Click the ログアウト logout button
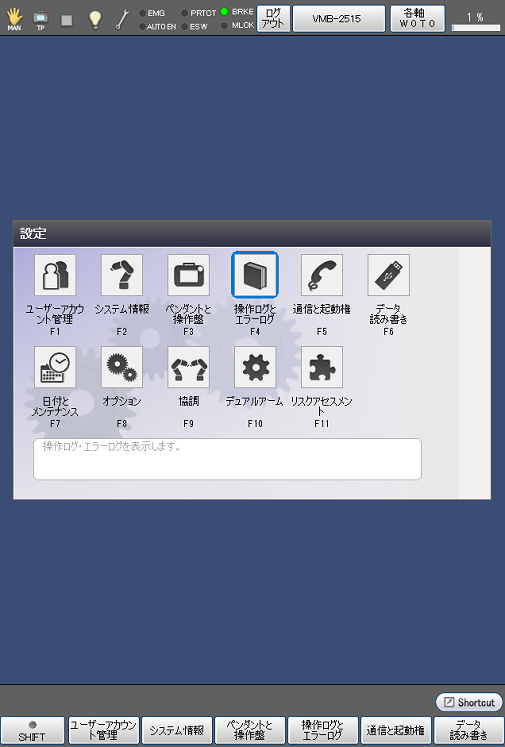 [x=273, y=19]
